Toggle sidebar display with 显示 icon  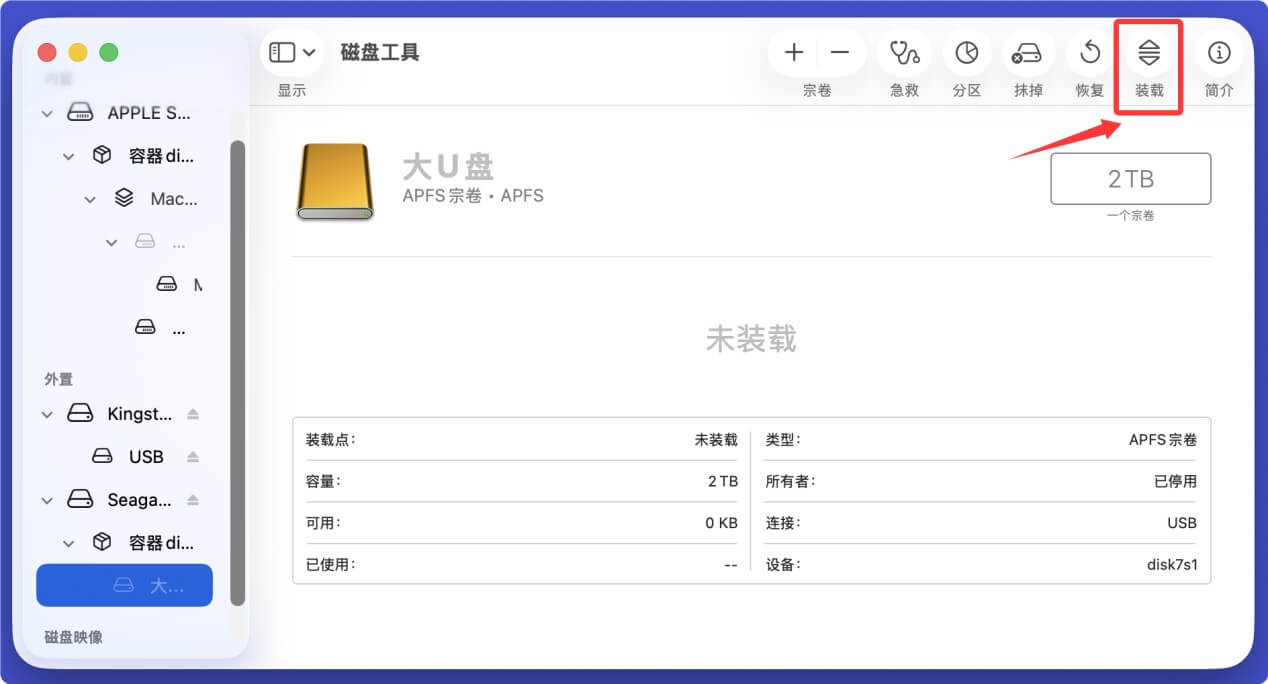click(x=282, y=52)
